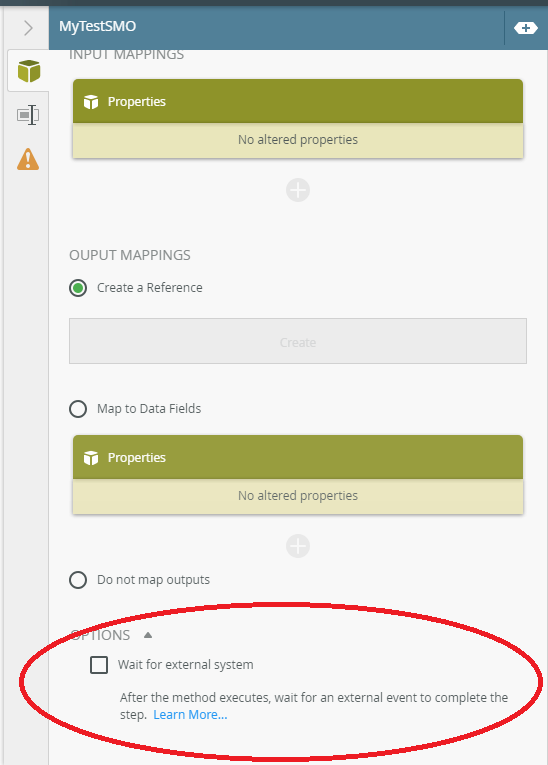Choose Do not map outputs
This screenshot has width=548, height=765.
[x=78, y=580]
